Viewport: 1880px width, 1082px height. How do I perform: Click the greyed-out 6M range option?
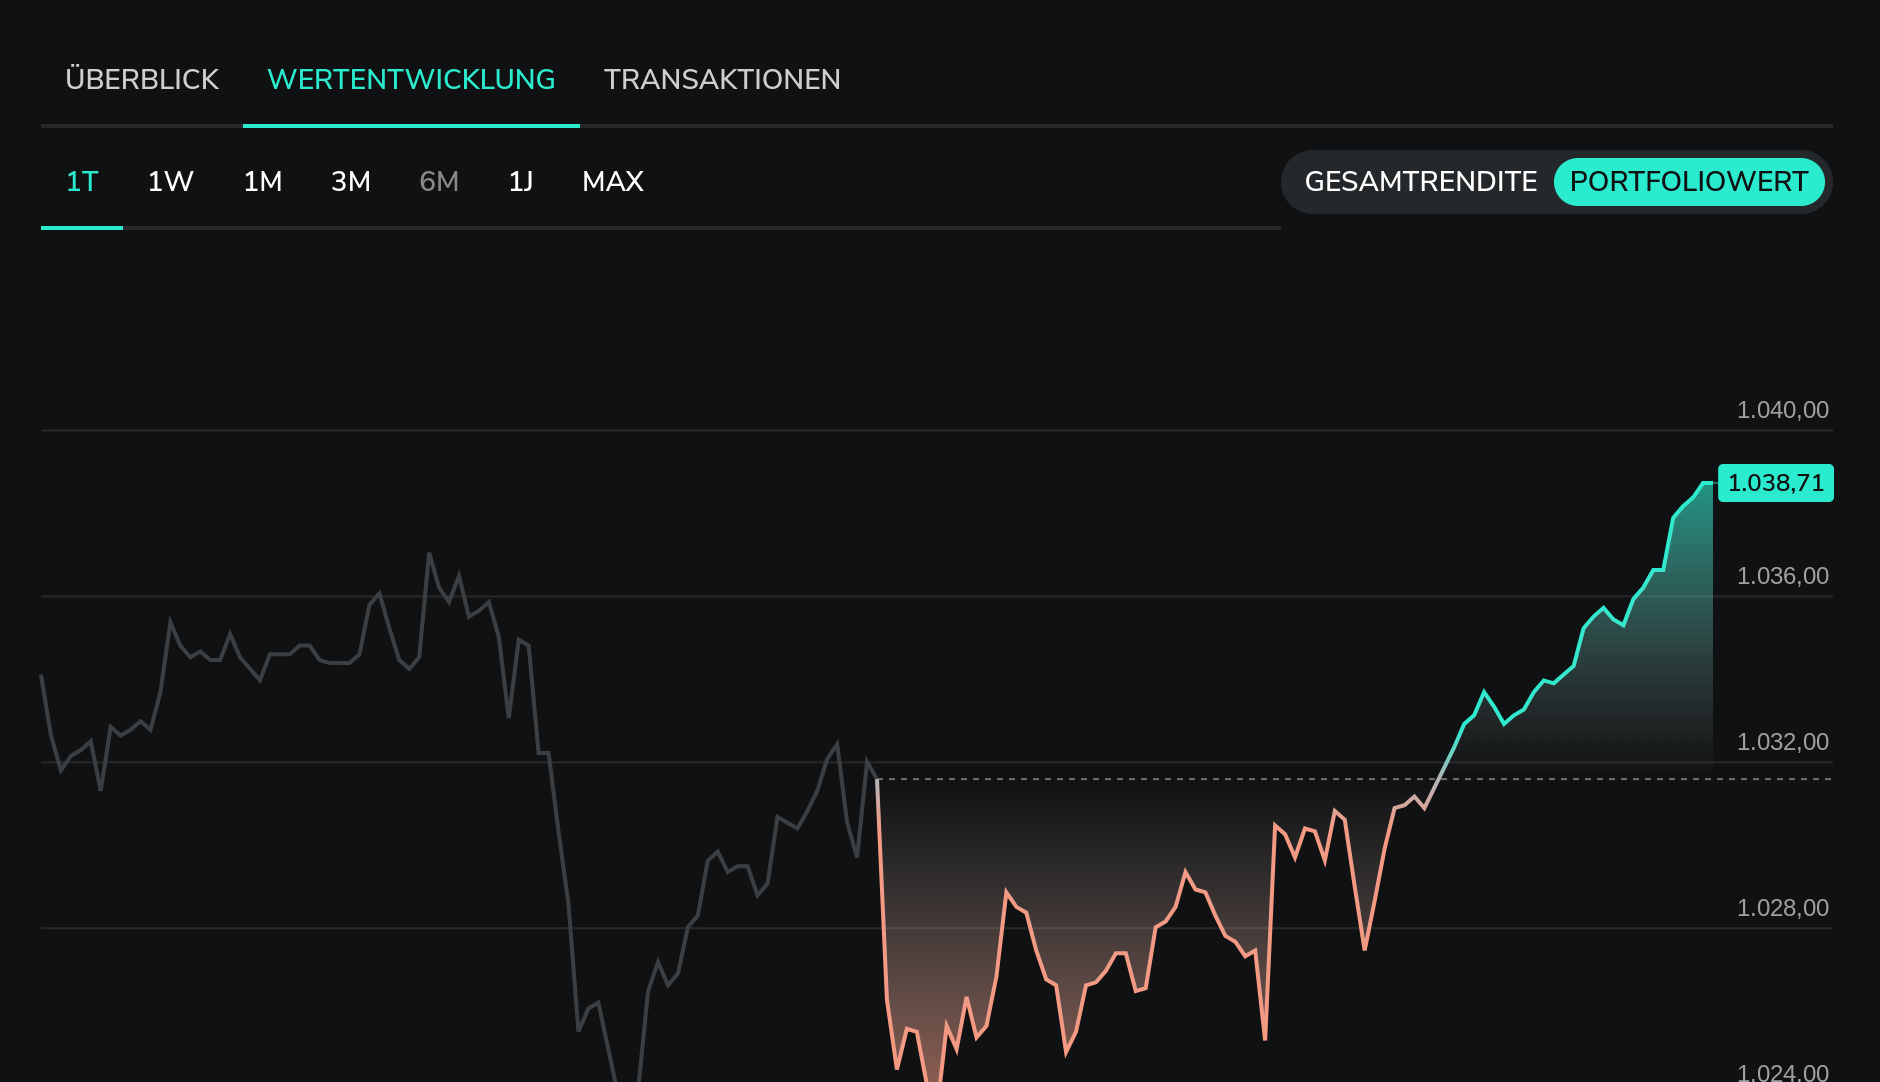(439, 182)
